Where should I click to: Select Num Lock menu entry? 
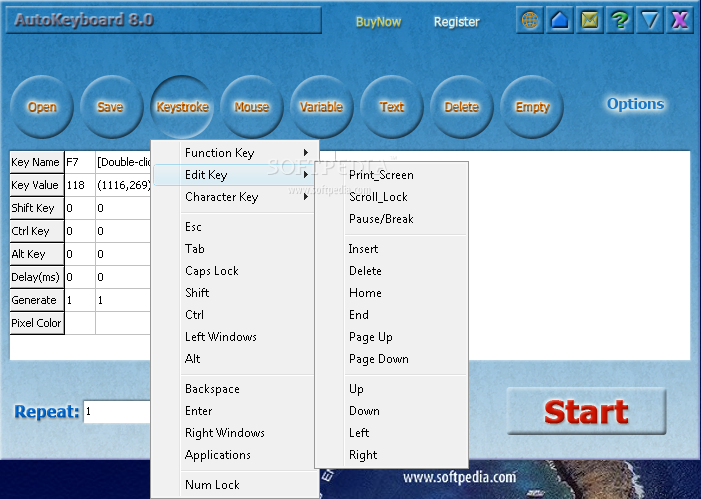[235, 485]
